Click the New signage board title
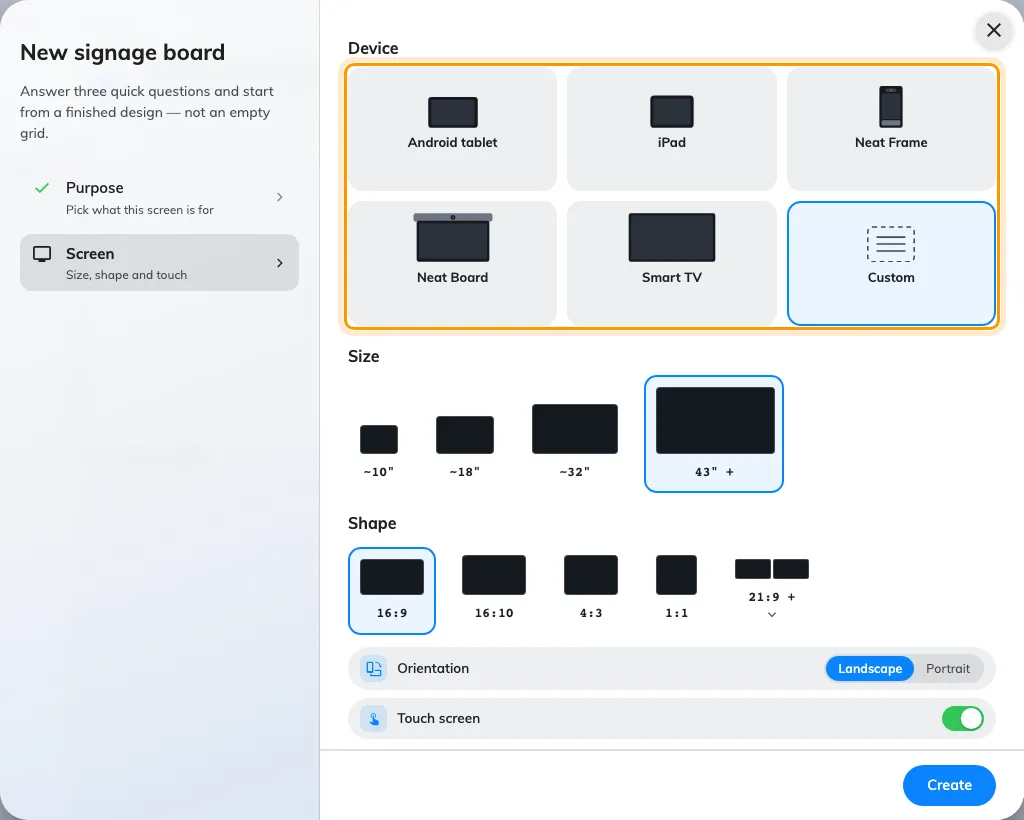The image size is (1024, 820). tap(123, 52)
